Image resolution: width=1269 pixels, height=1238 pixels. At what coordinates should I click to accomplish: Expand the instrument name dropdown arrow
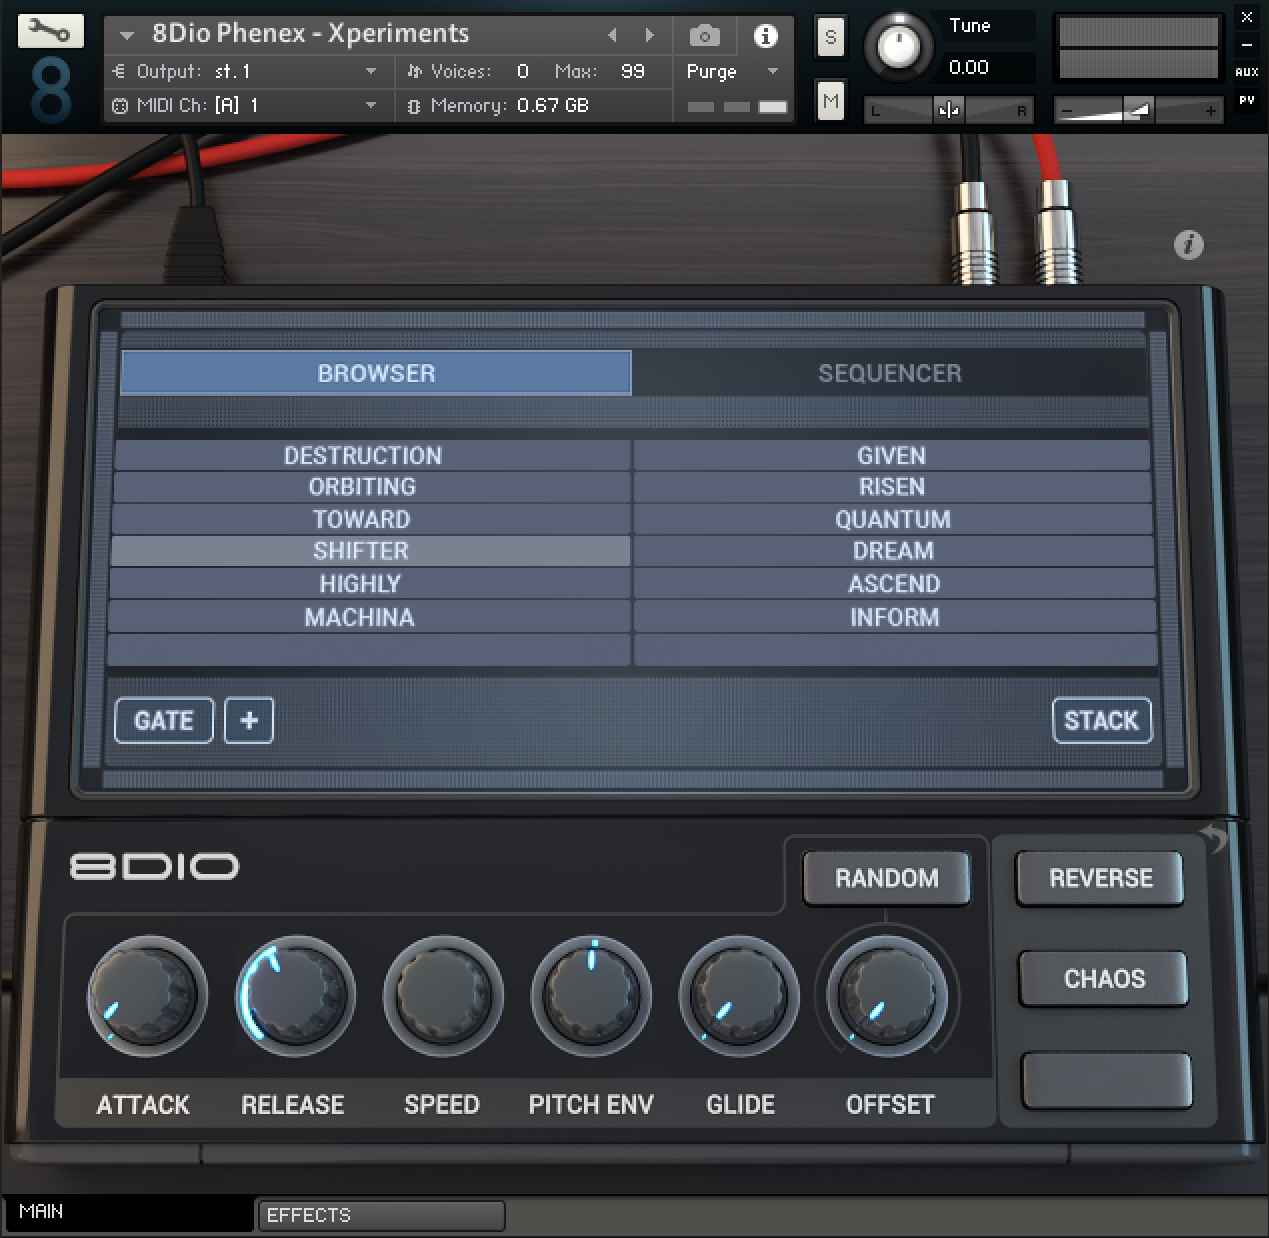coord(127,36)
